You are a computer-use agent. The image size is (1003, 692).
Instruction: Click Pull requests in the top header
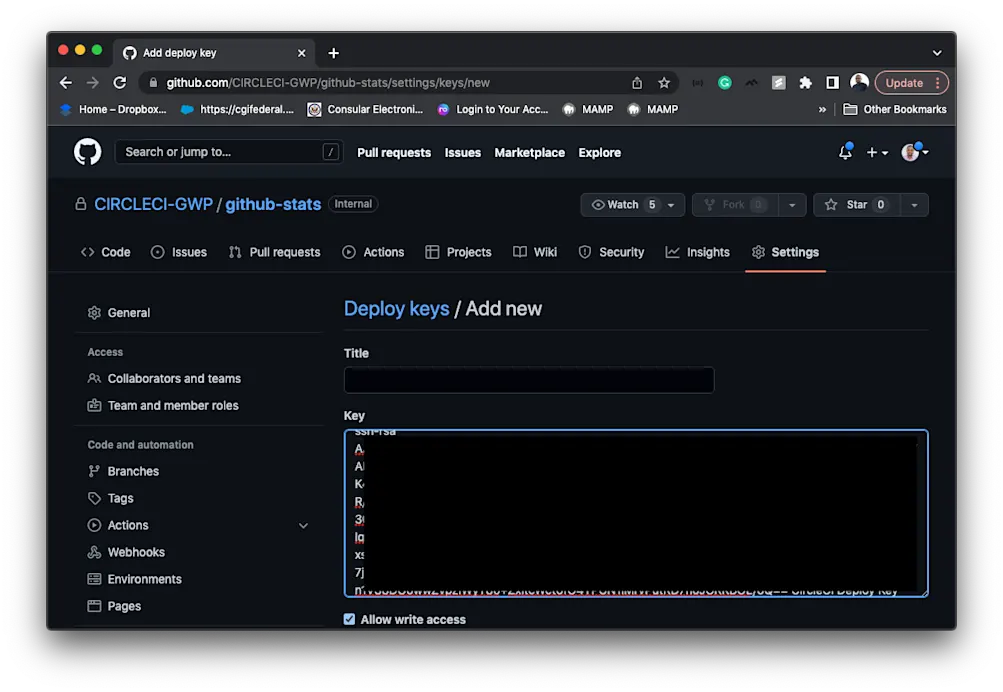pyautogui.click(x=394, y=152)
